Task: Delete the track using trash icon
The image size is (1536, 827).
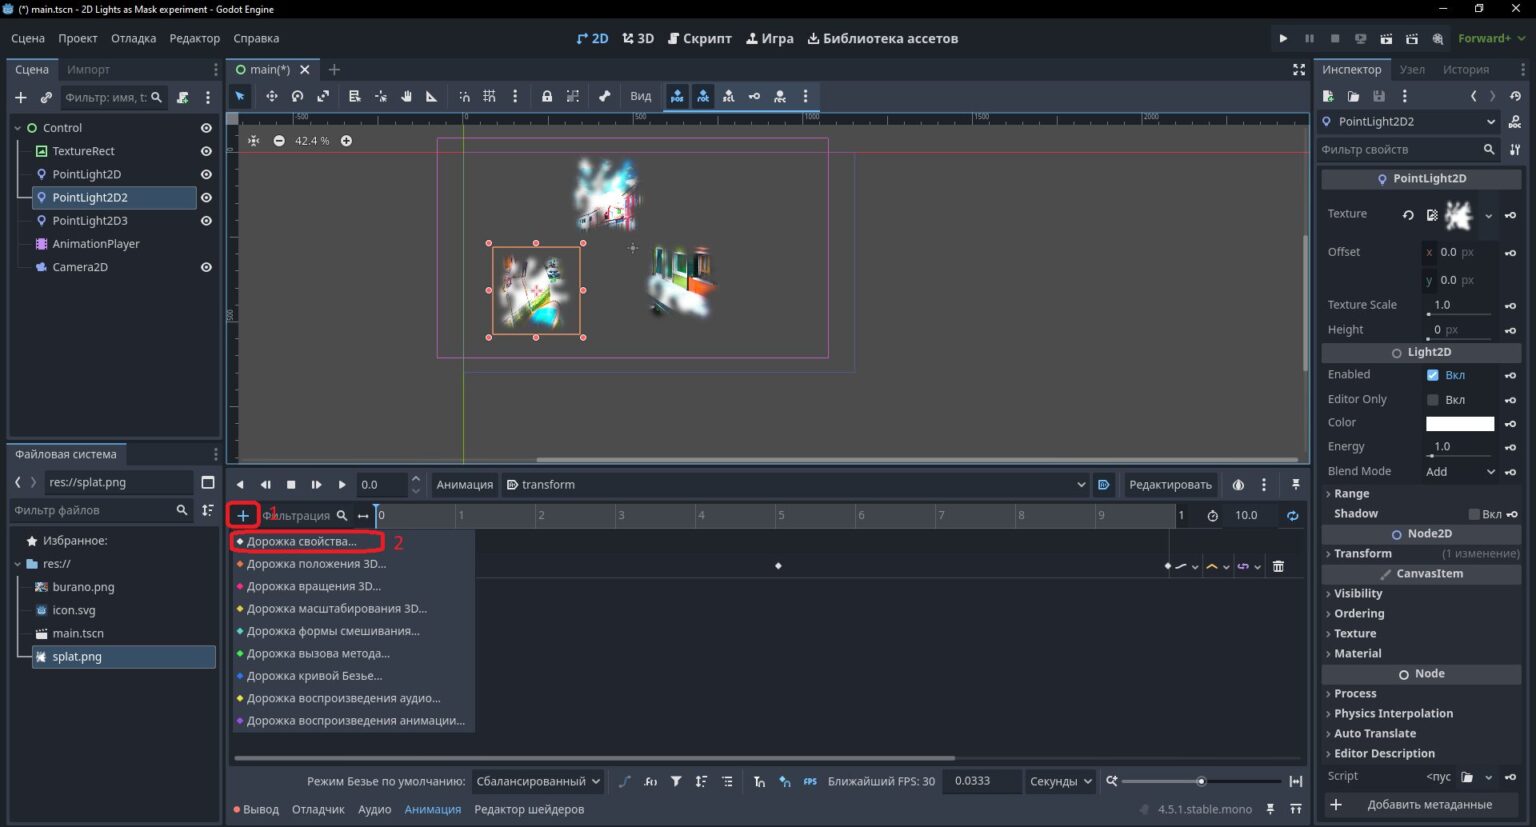Action: [1278, 566]
